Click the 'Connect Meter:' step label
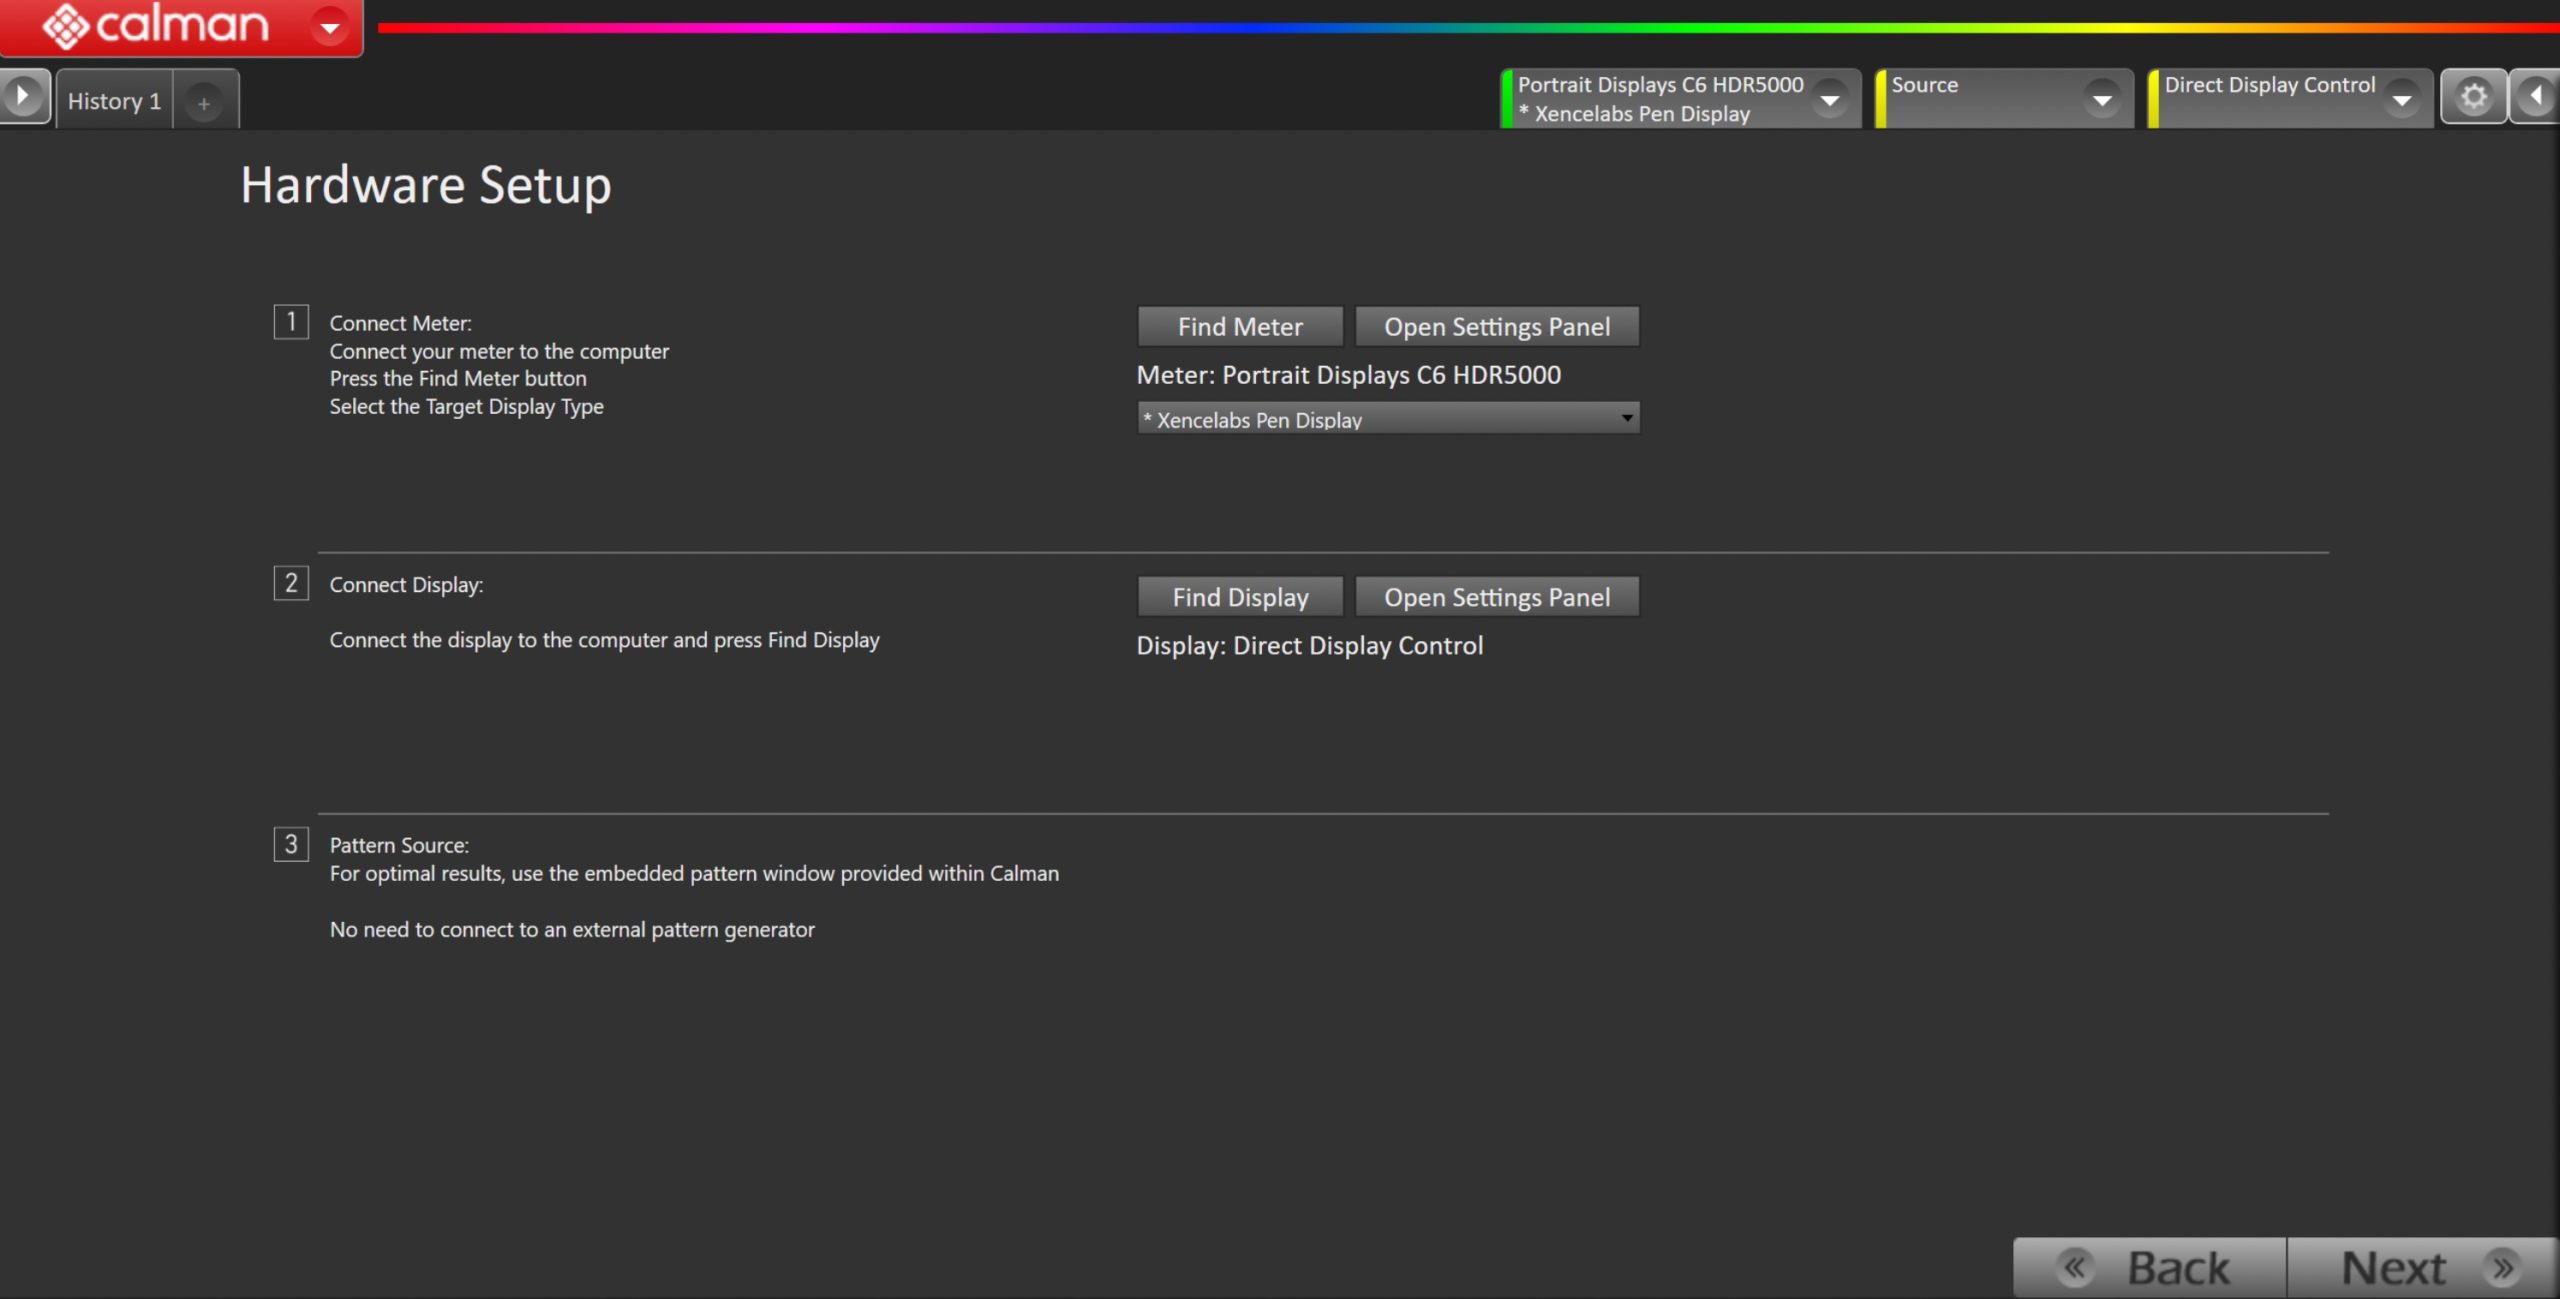 [401, 323]
